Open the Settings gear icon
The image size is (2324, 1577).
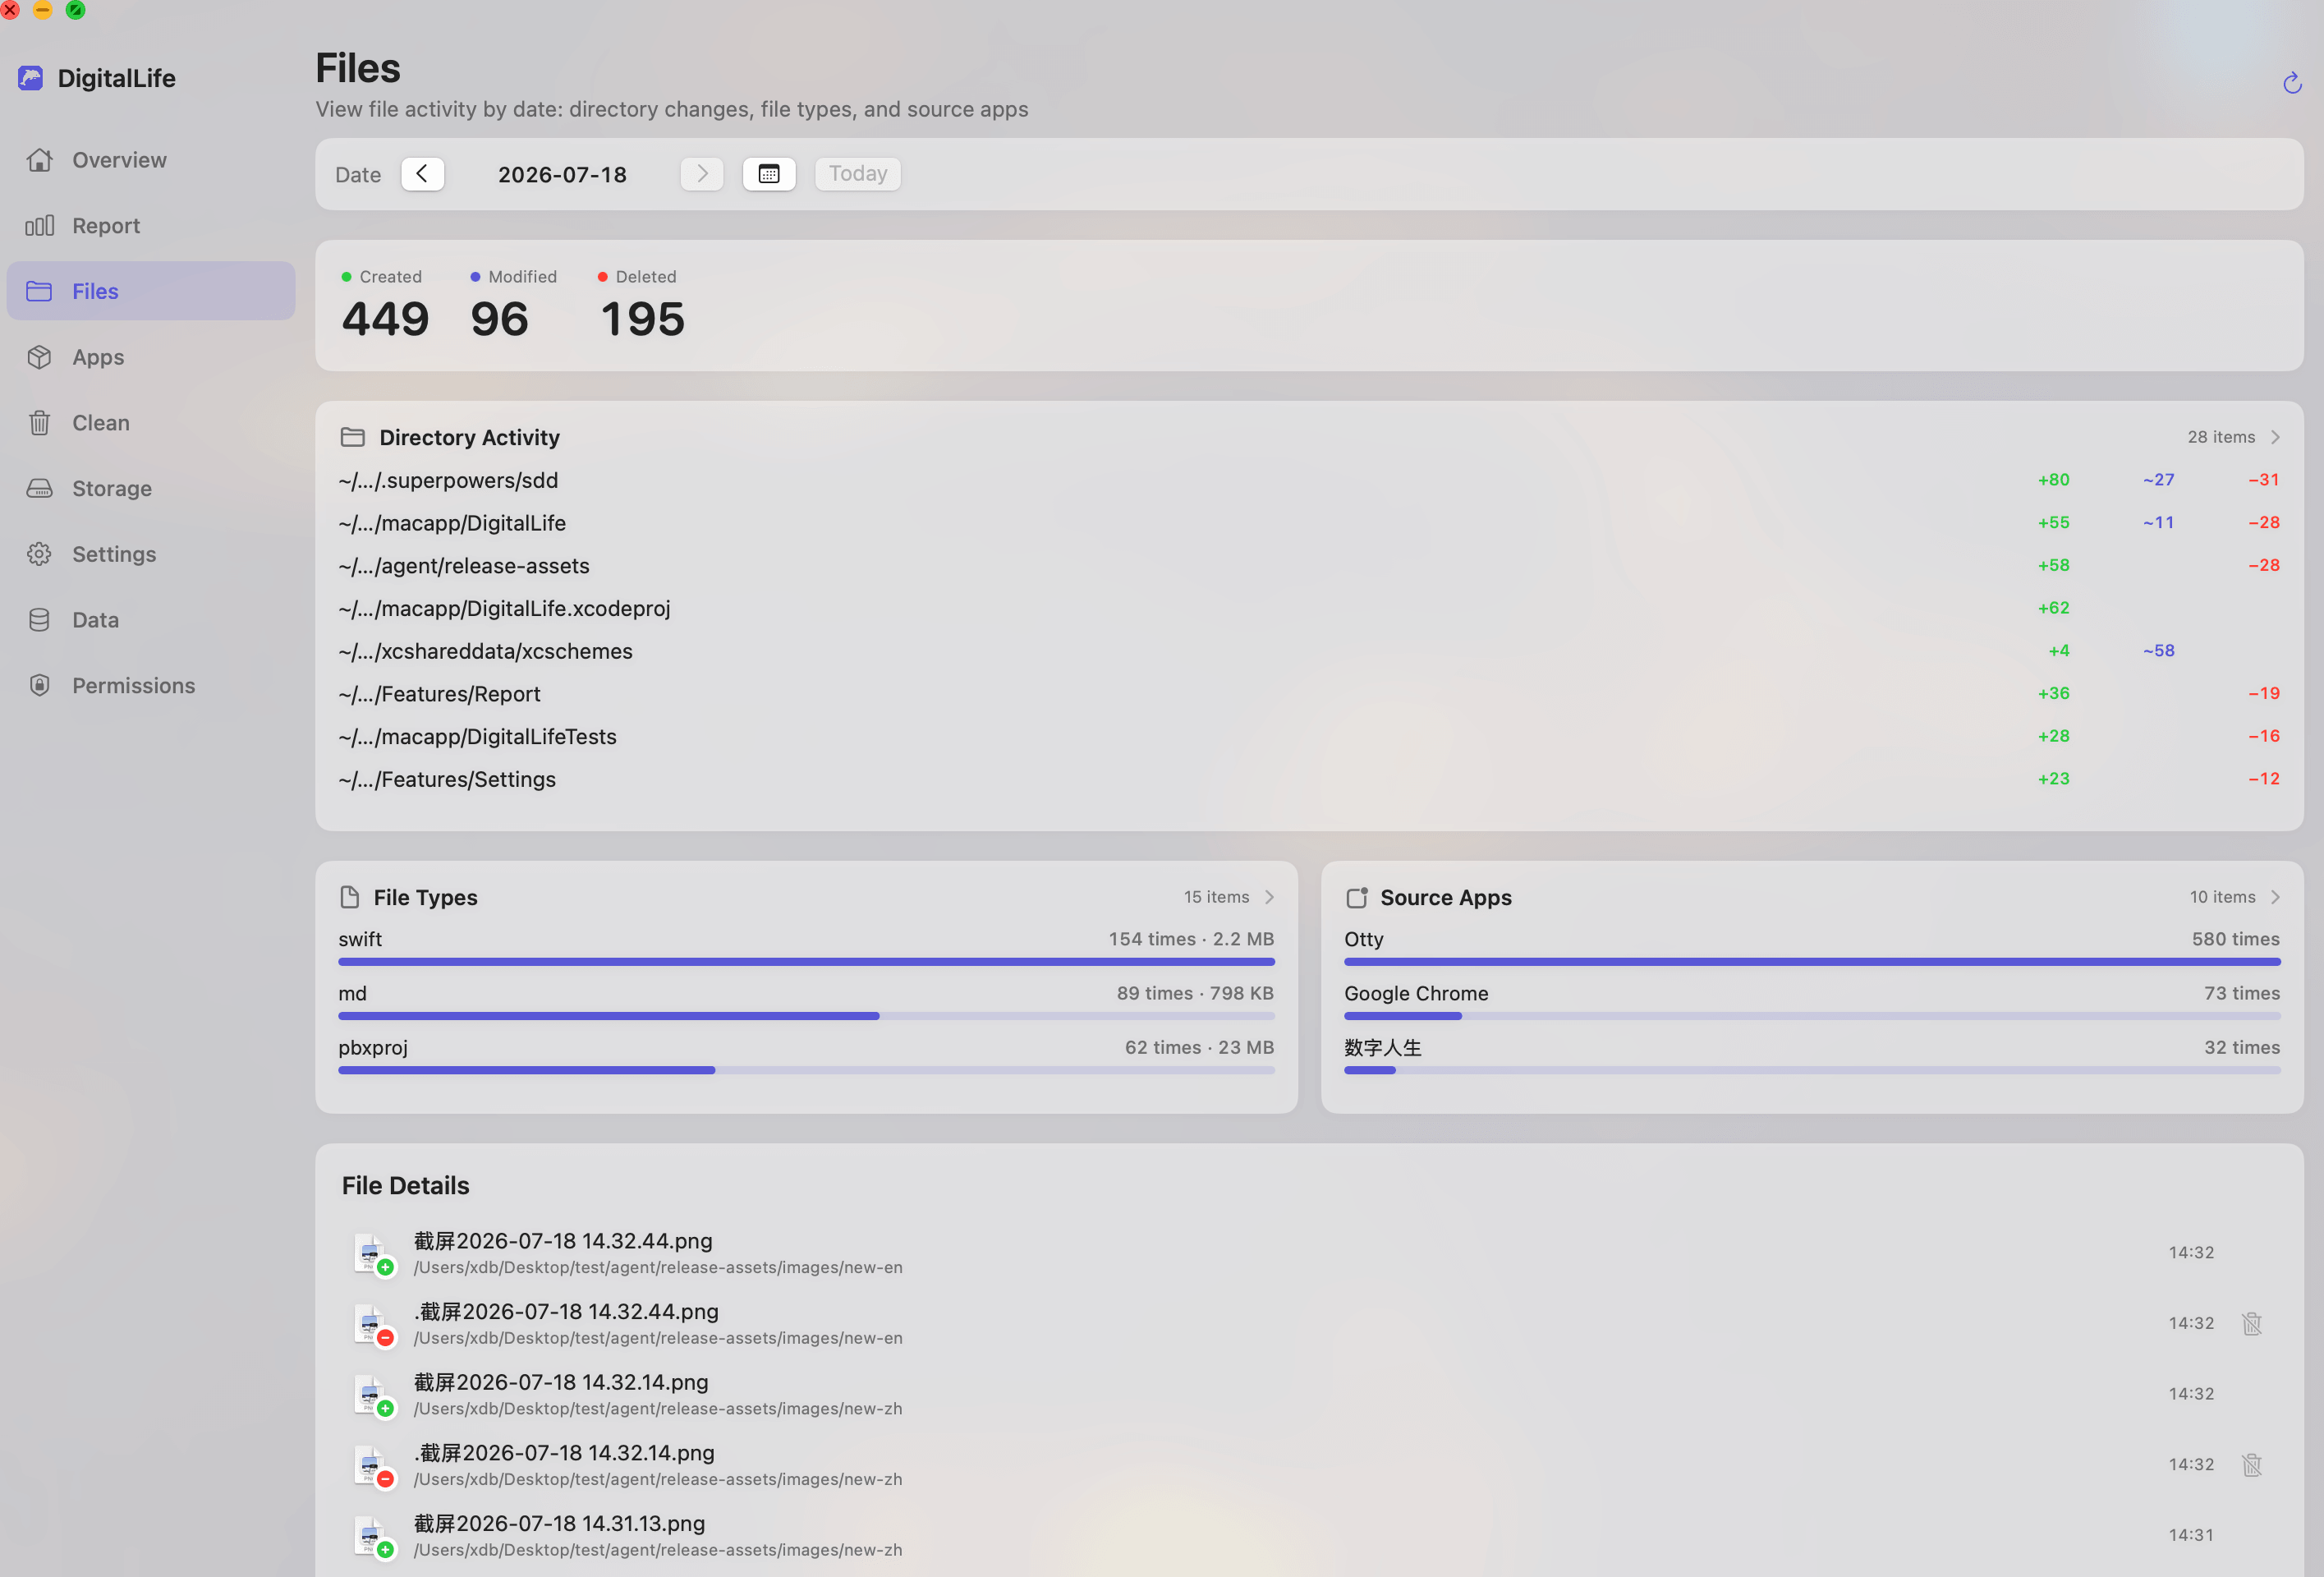pos(39,554)
